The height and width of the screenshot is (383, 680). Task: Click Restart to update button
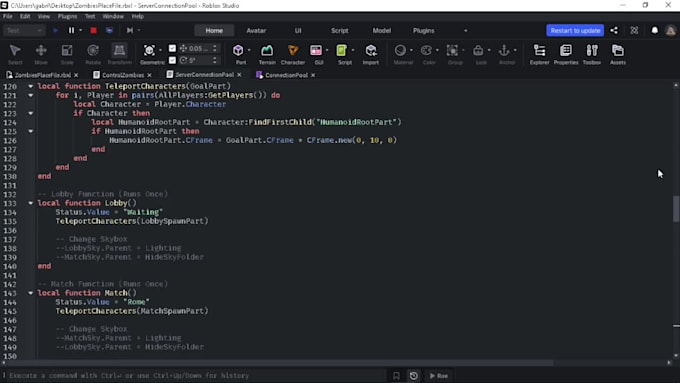pos(575,30)
